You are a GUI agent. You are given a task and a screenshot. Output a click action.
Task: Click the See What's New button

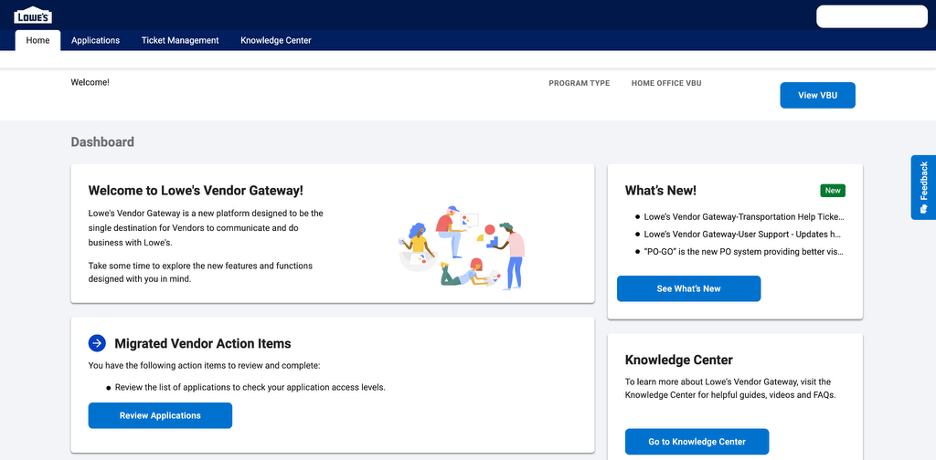pyautogui.click(x=689, y=289)
